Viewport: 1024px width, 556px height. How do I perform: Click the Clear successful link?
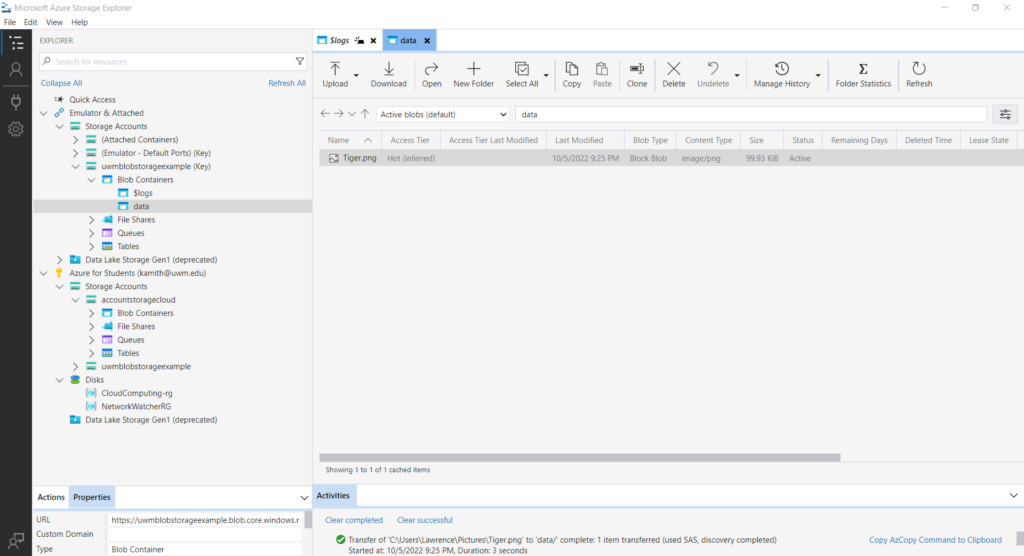point(424,520)
